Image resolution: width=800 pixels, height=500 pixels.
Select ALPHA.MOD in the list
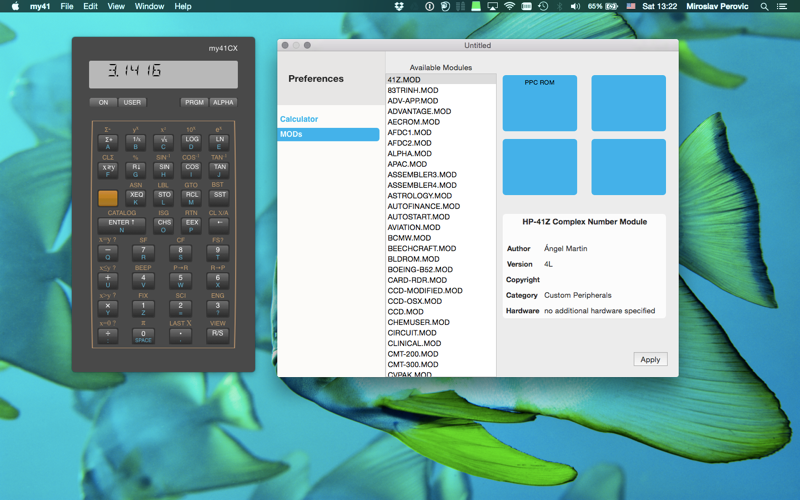point(441,154)
